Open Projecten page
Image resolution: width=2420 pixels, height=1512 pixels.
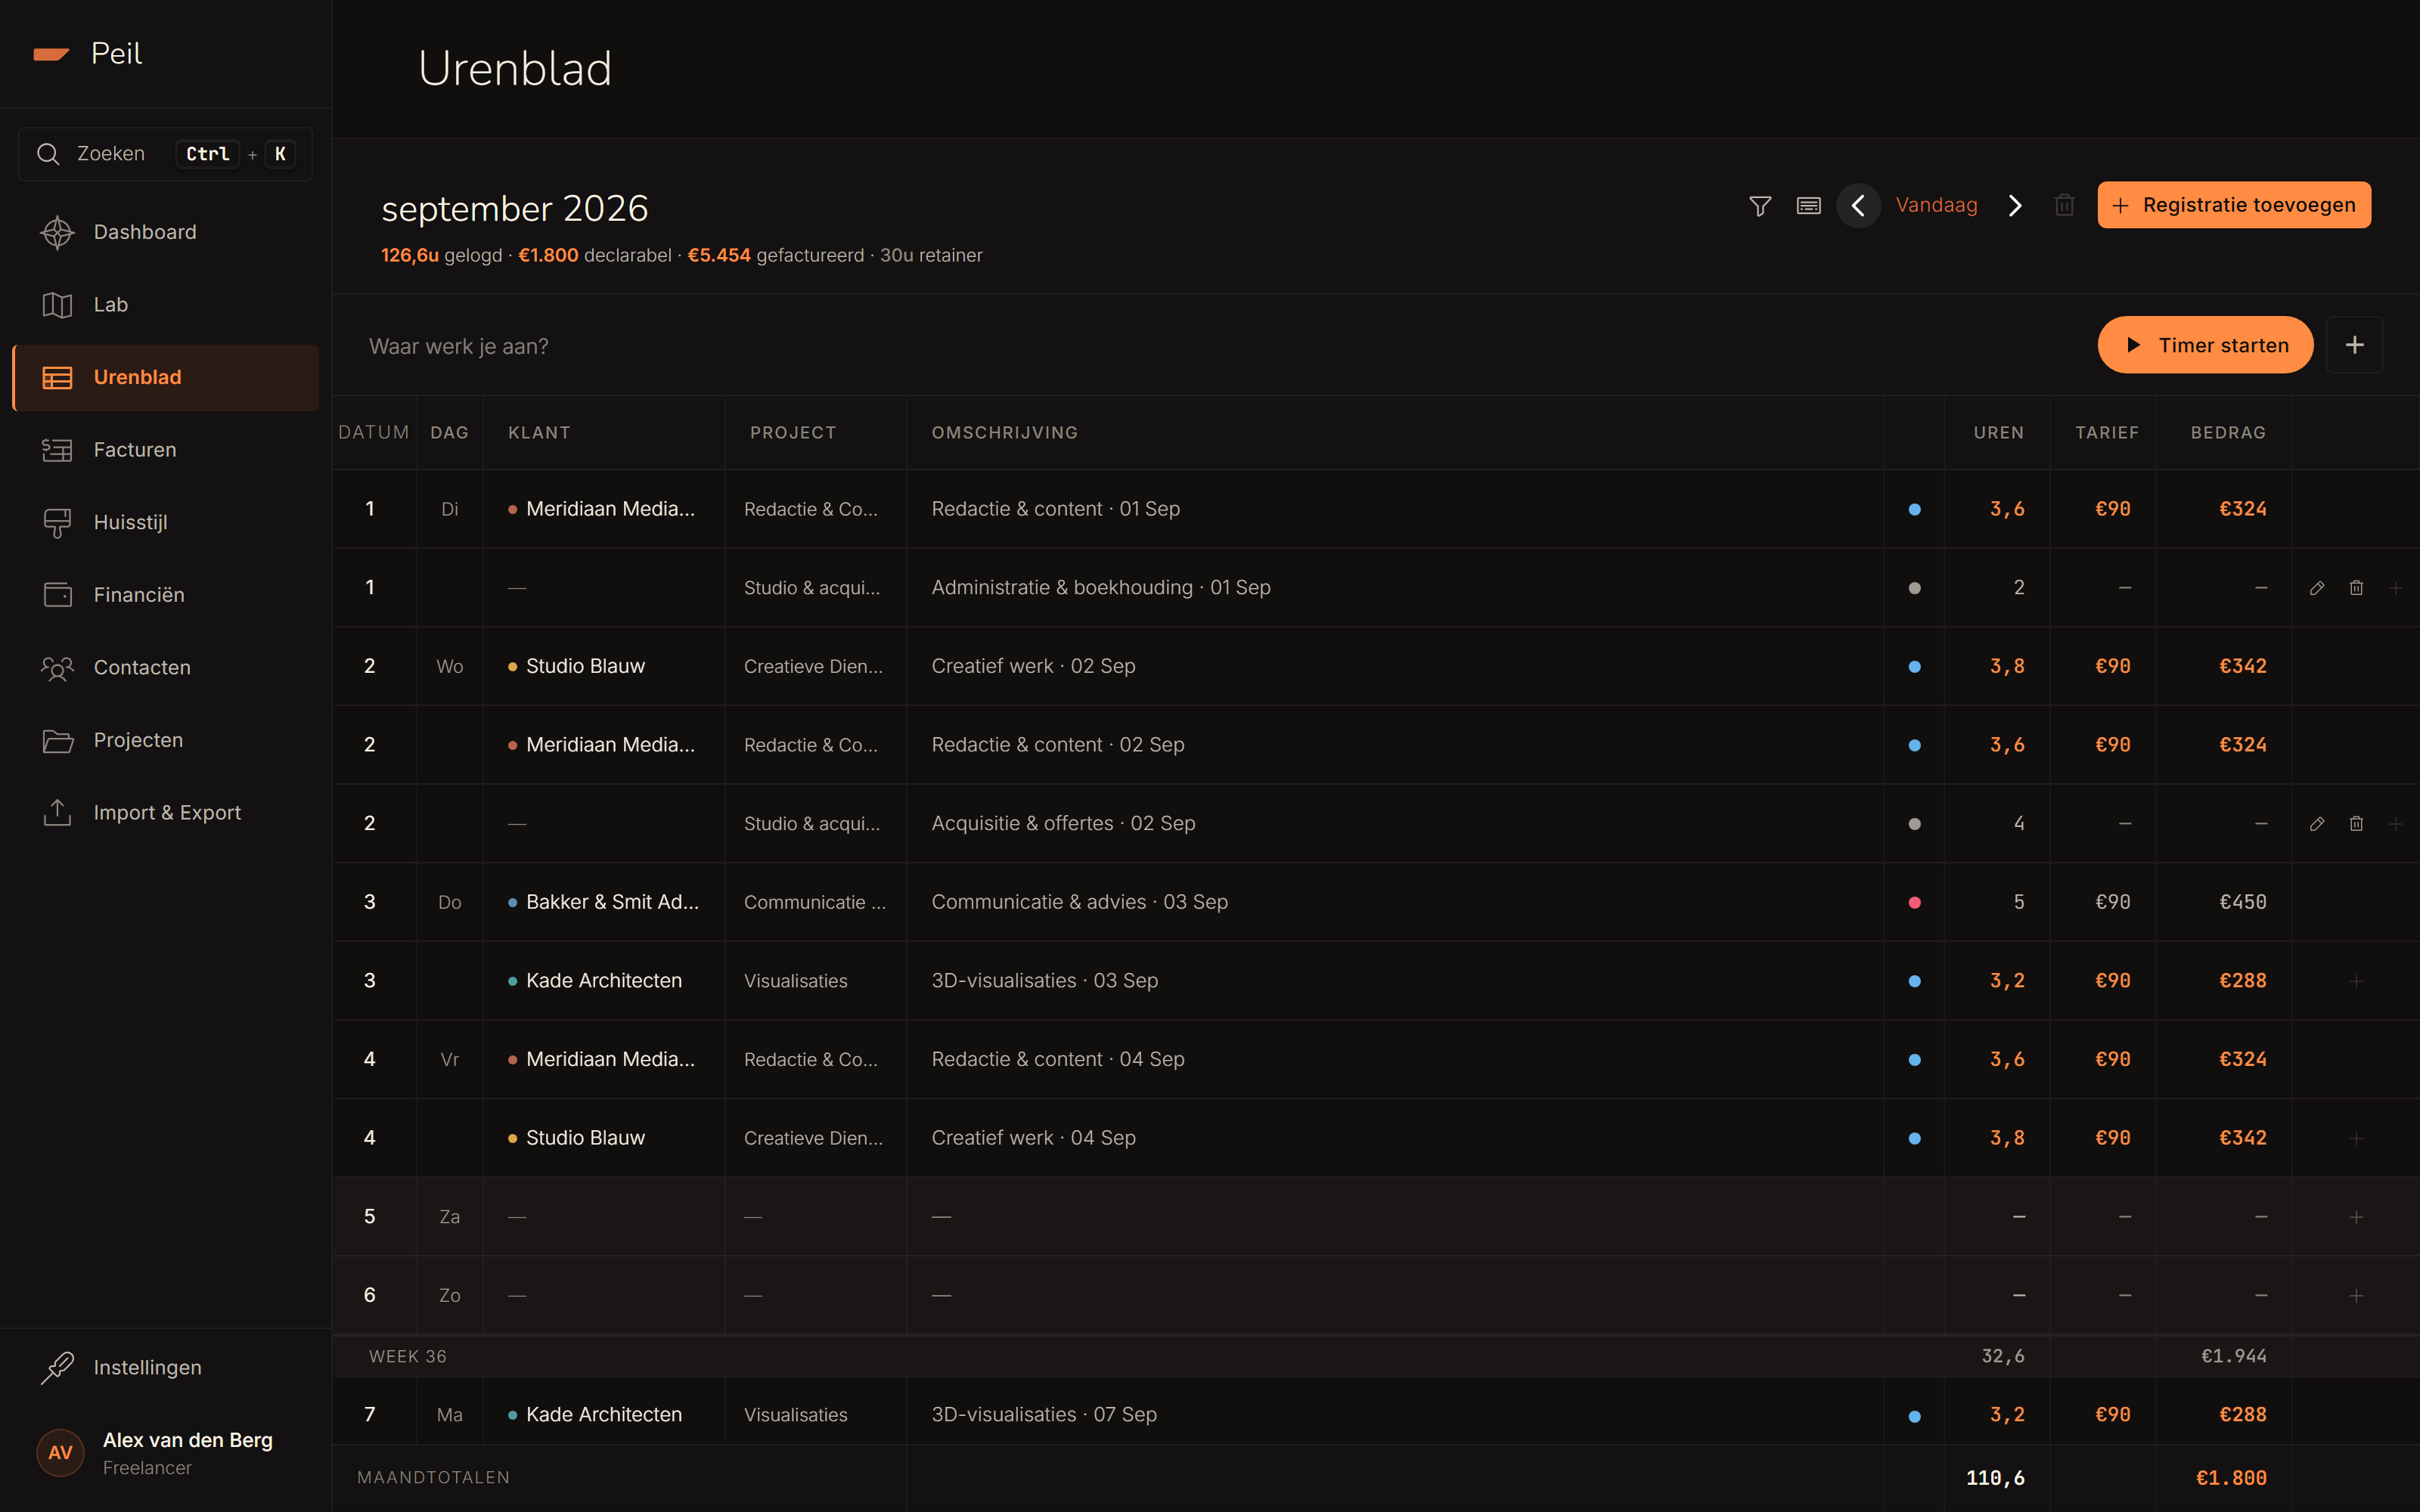pyautogui.click(x=165, y=740)
